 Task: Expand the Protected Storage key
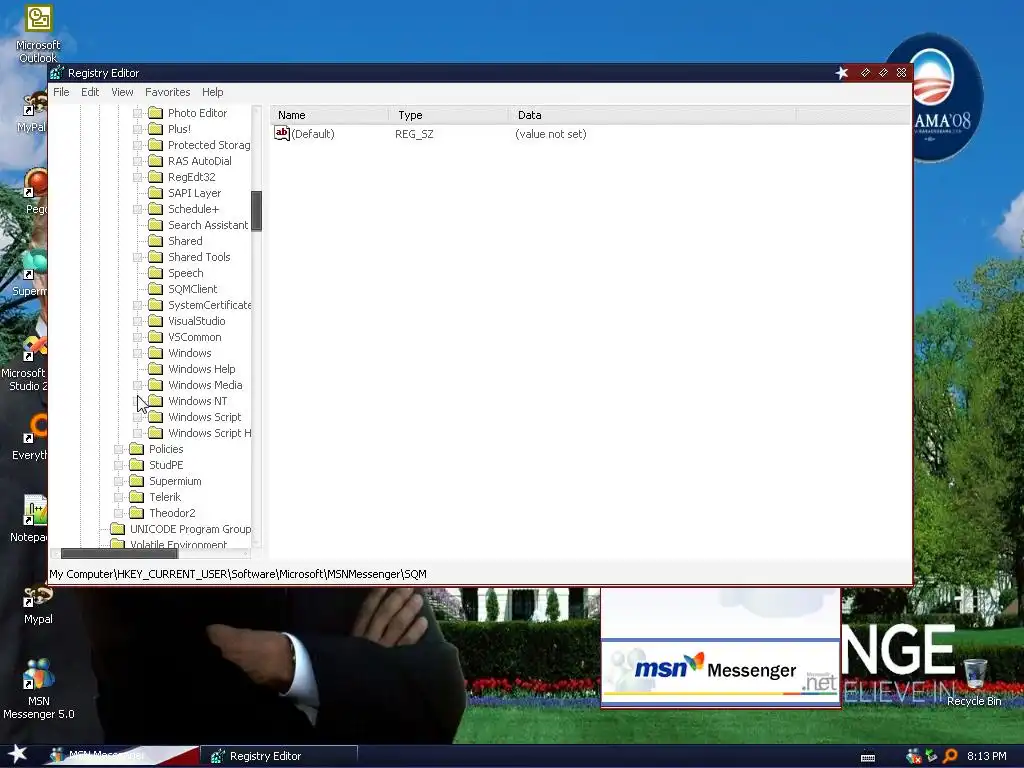point(137,145)
